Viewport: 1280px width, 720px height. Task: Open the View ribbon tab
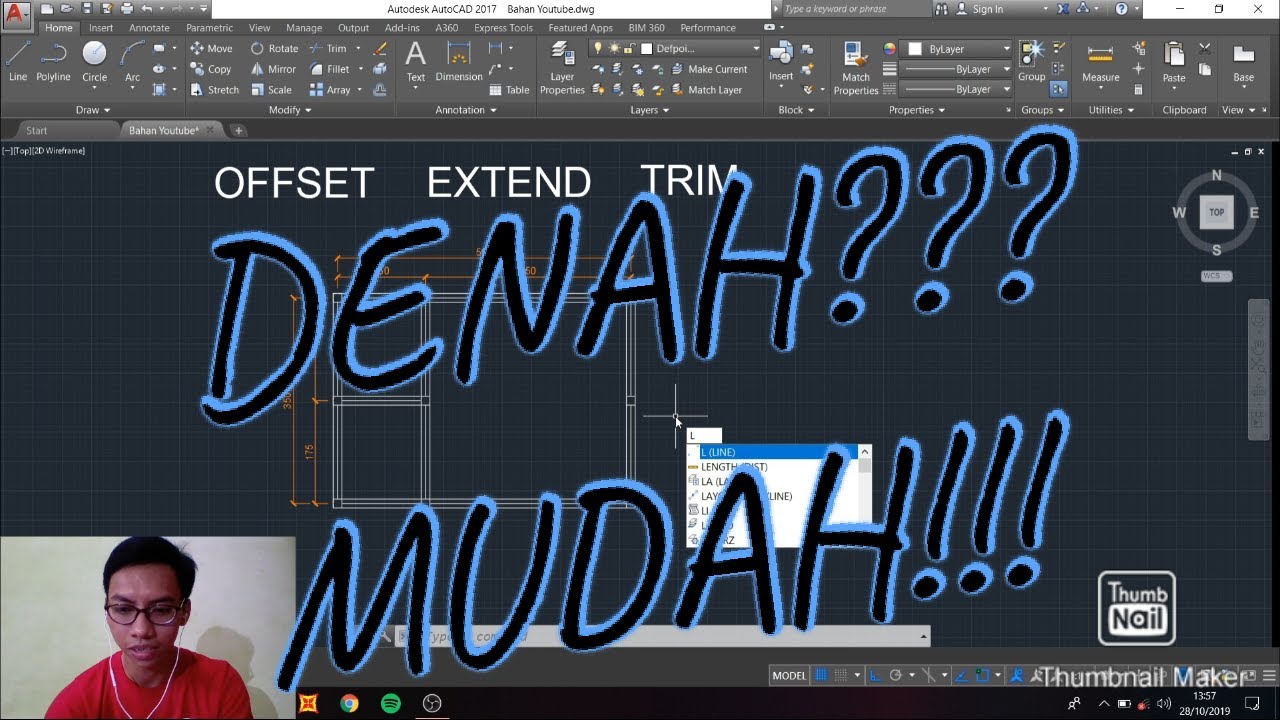pos(259,28)
